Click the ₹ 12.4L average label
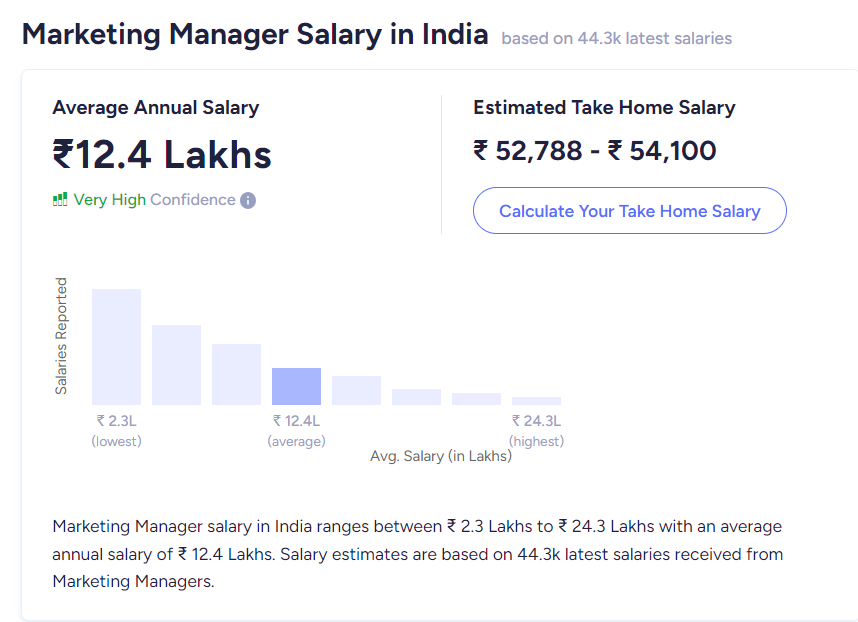 point(297,431)
